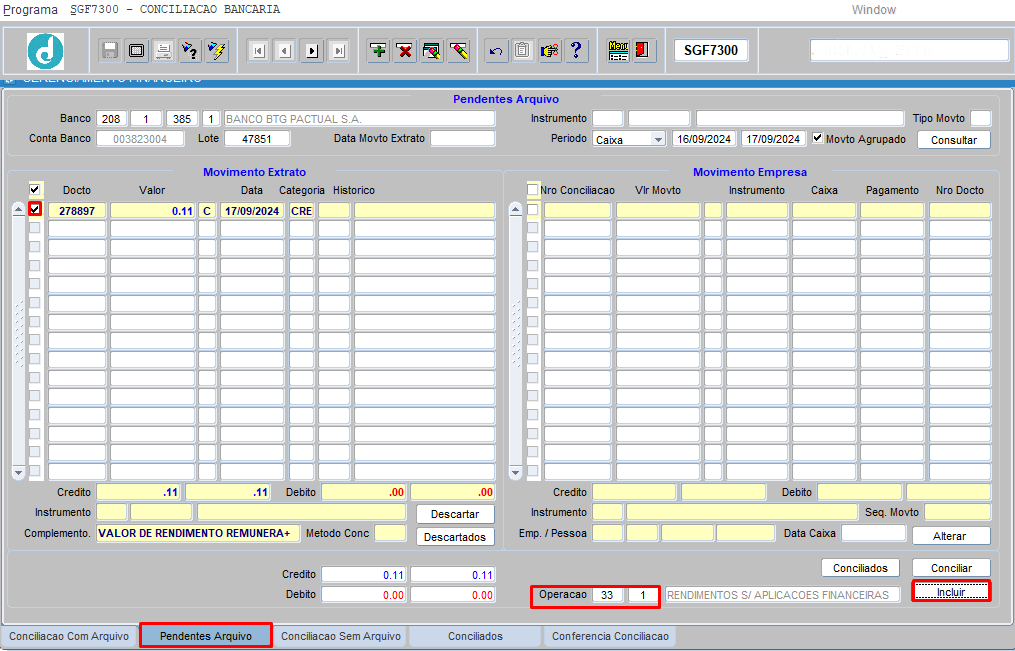Click the Complemento field VALOR DE RENDIMENTO REMUNERA+
This screenshot has height=651, width=1015.
pyautogui.click(x=198, y=533)
